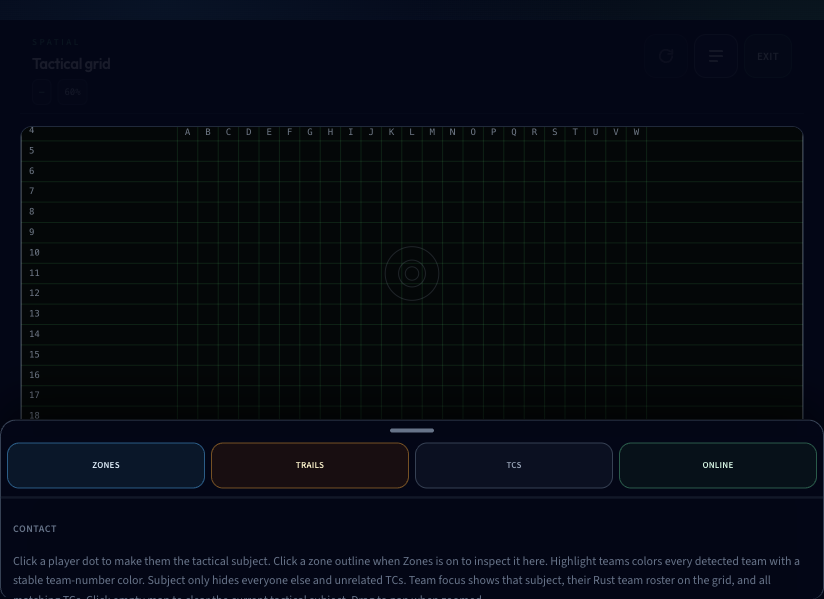
Task: Toggle the TRAILS overlay
Action: pos(310,465)
